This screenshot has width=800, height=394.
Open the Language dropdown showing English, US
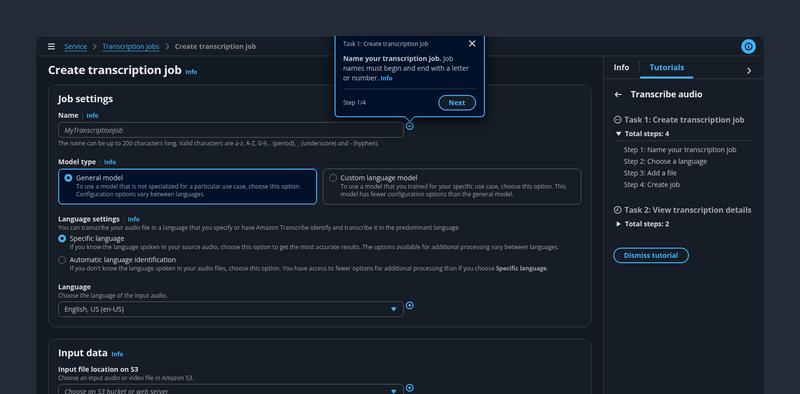(x=231, y=309)
